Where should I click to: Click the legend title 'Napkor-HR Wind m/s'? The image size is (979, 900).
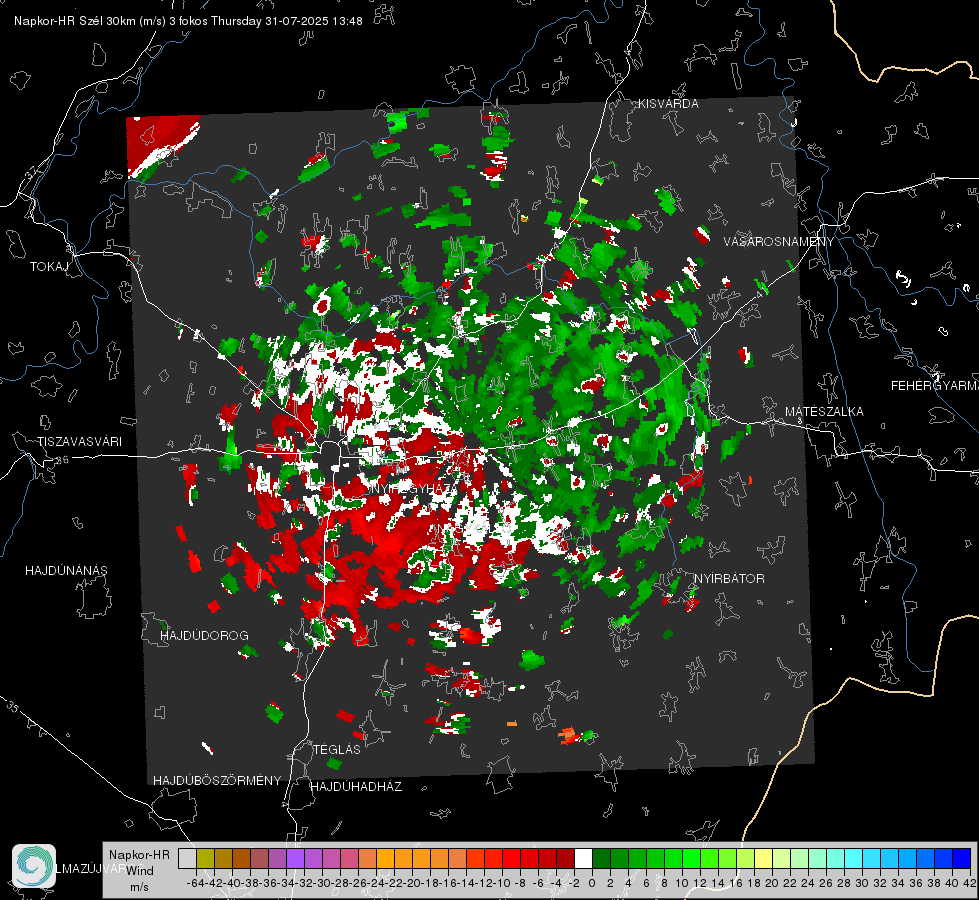[139, 871]
